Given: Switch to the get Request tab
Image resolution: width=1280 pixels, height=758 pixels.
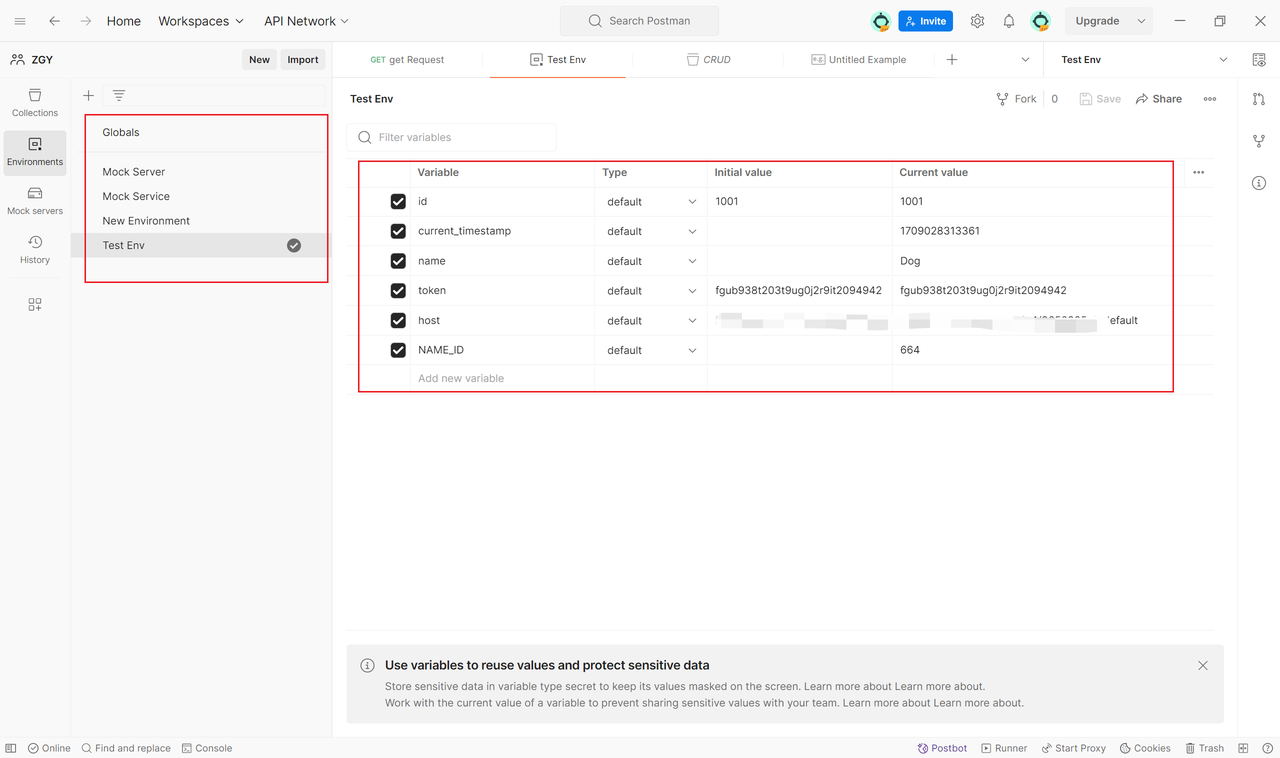Looking at the screenshot, I should click(408, 60).
